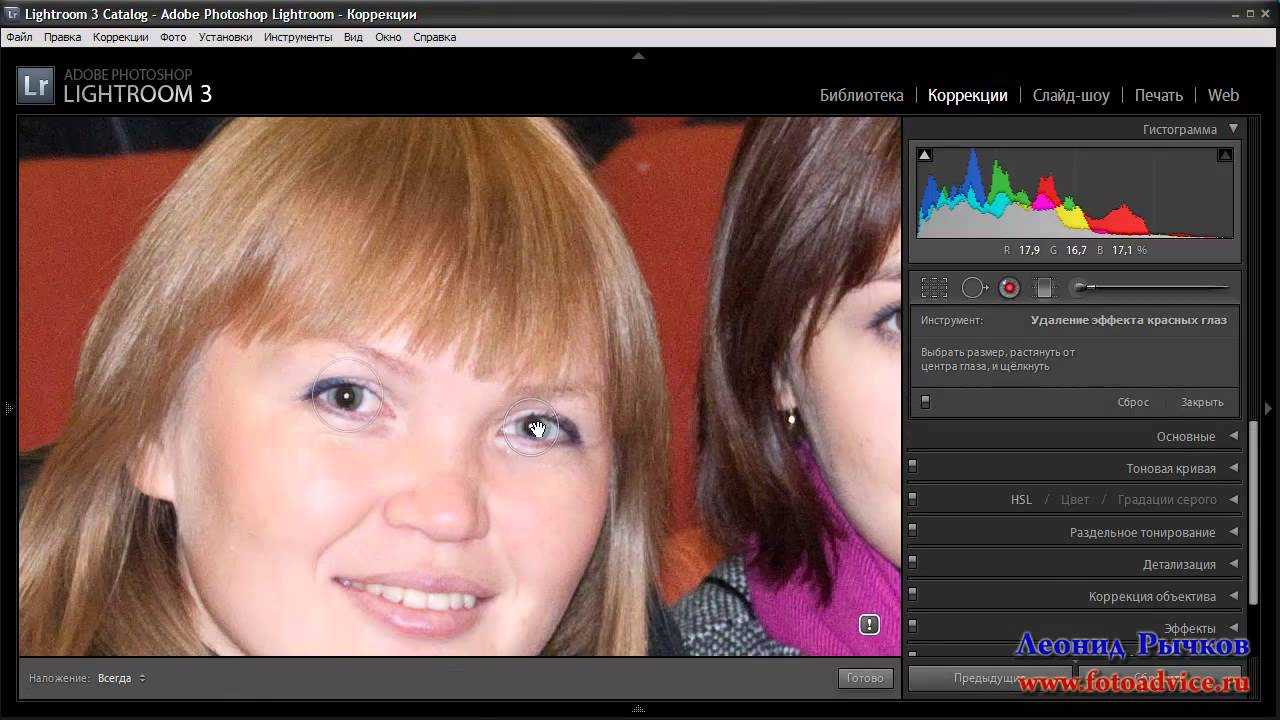Click the right eye red-eye correction circle
The height and width of the screenshot is (720, 1280).
[531, 429]
